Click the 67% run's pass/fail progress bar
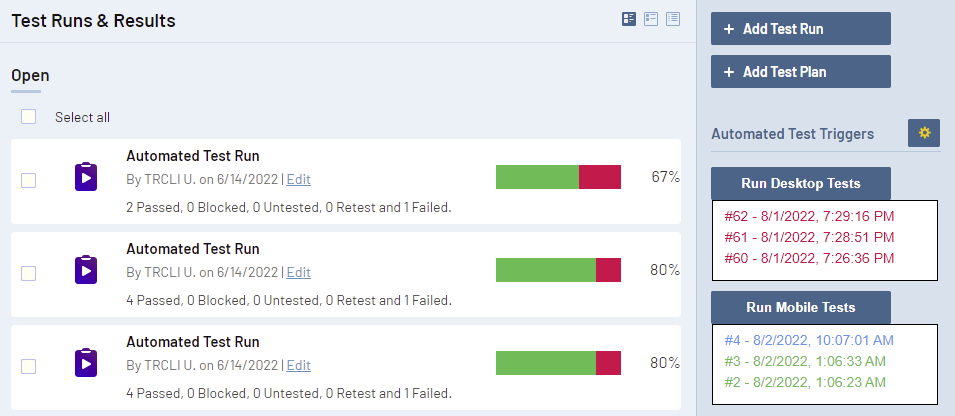 point(558,177)
